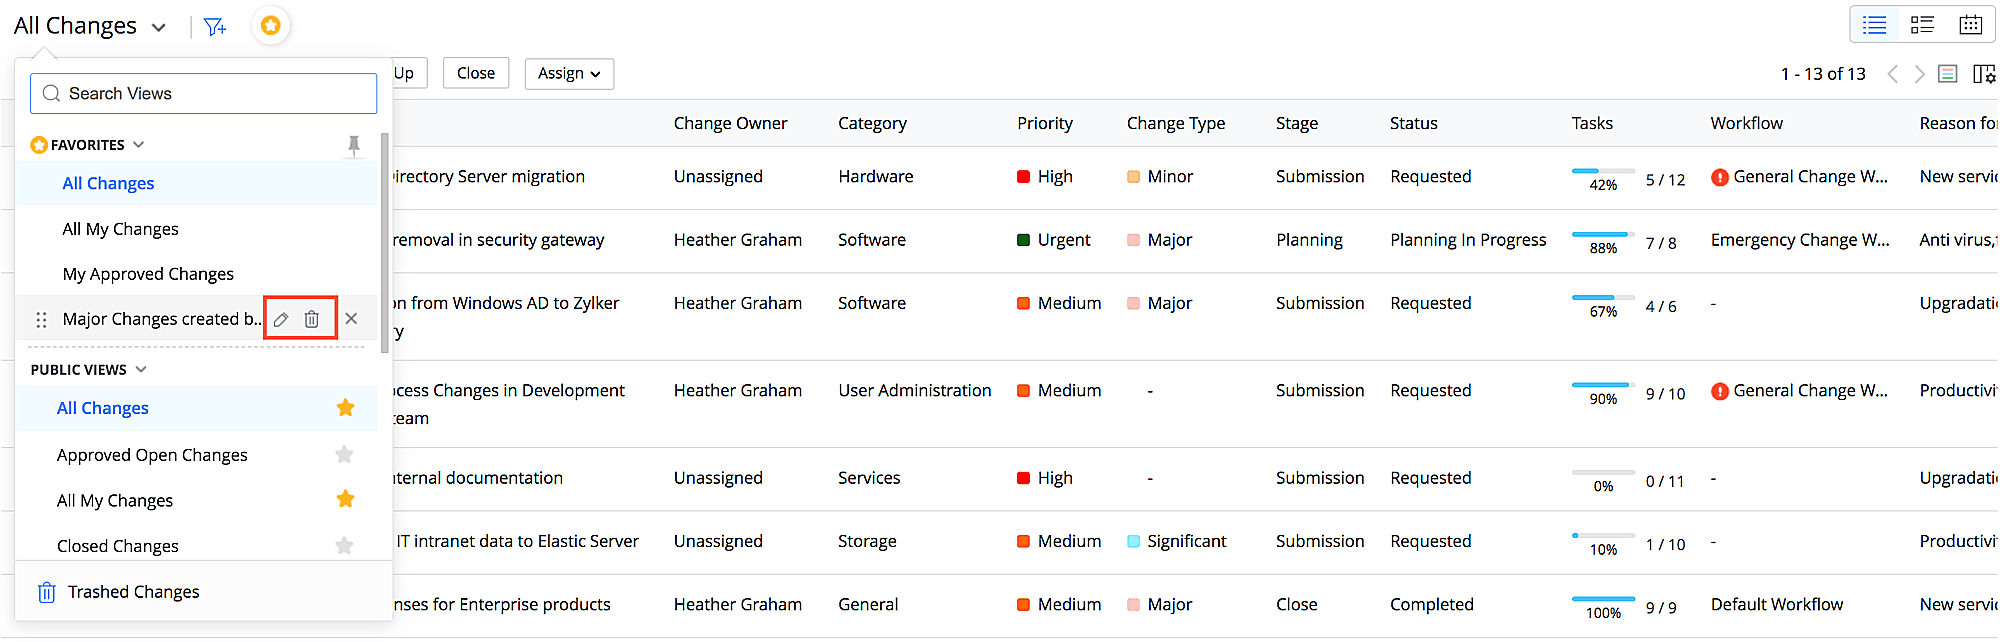Click the orange favorite star beside All Changes

[345, 408]
